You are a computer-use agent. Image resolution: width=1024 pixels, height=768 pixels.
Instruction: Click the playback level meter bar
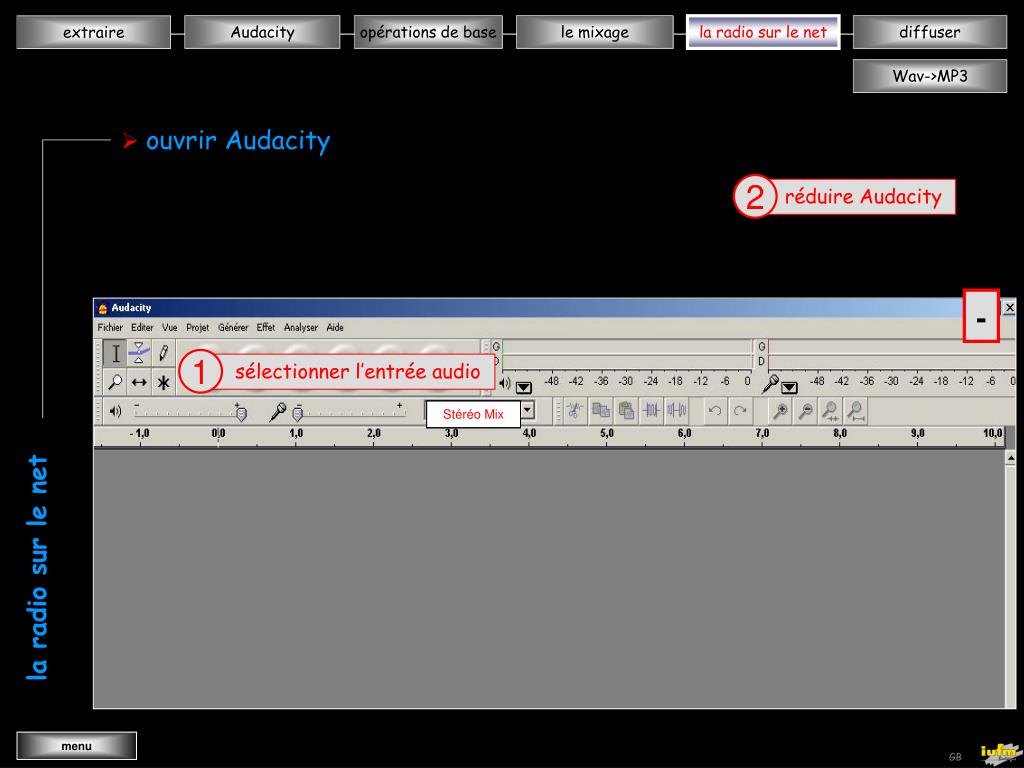[626, 353]
